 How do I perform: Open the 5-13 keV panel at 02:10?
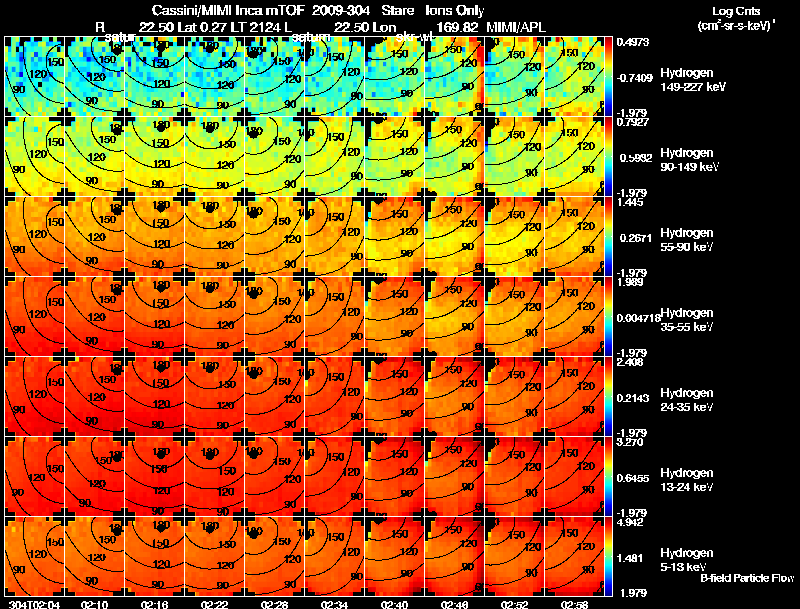click(x=94, y=556)
